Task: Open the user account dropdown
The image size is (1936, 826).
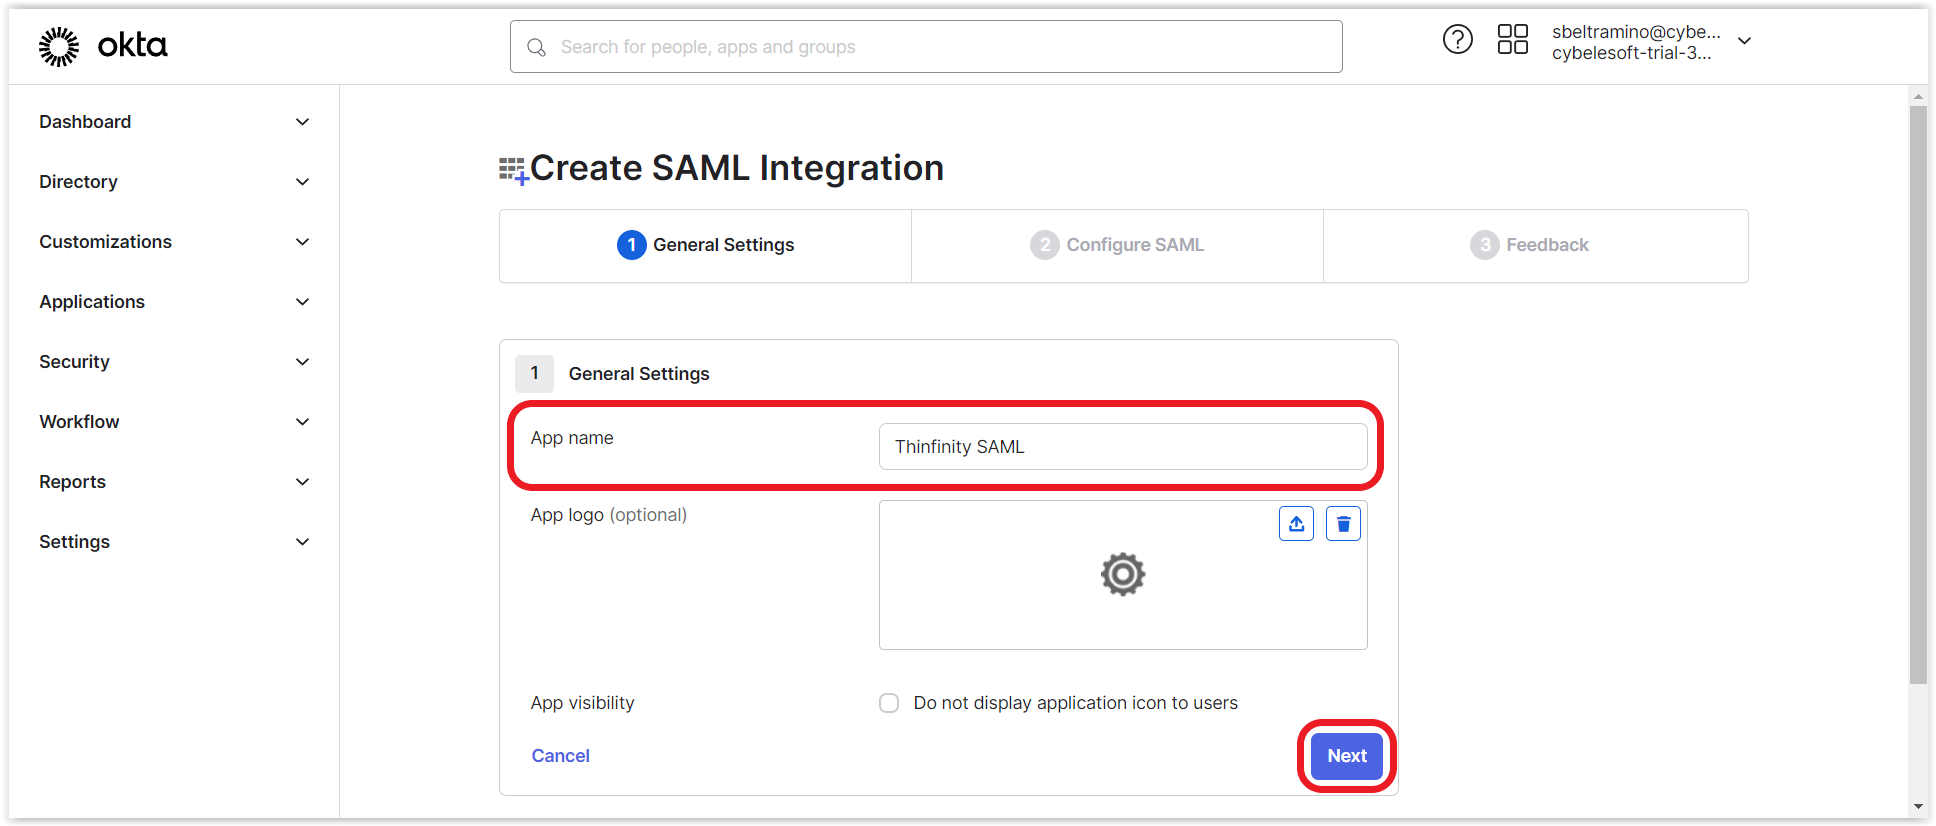Action: coord(1651,42)
